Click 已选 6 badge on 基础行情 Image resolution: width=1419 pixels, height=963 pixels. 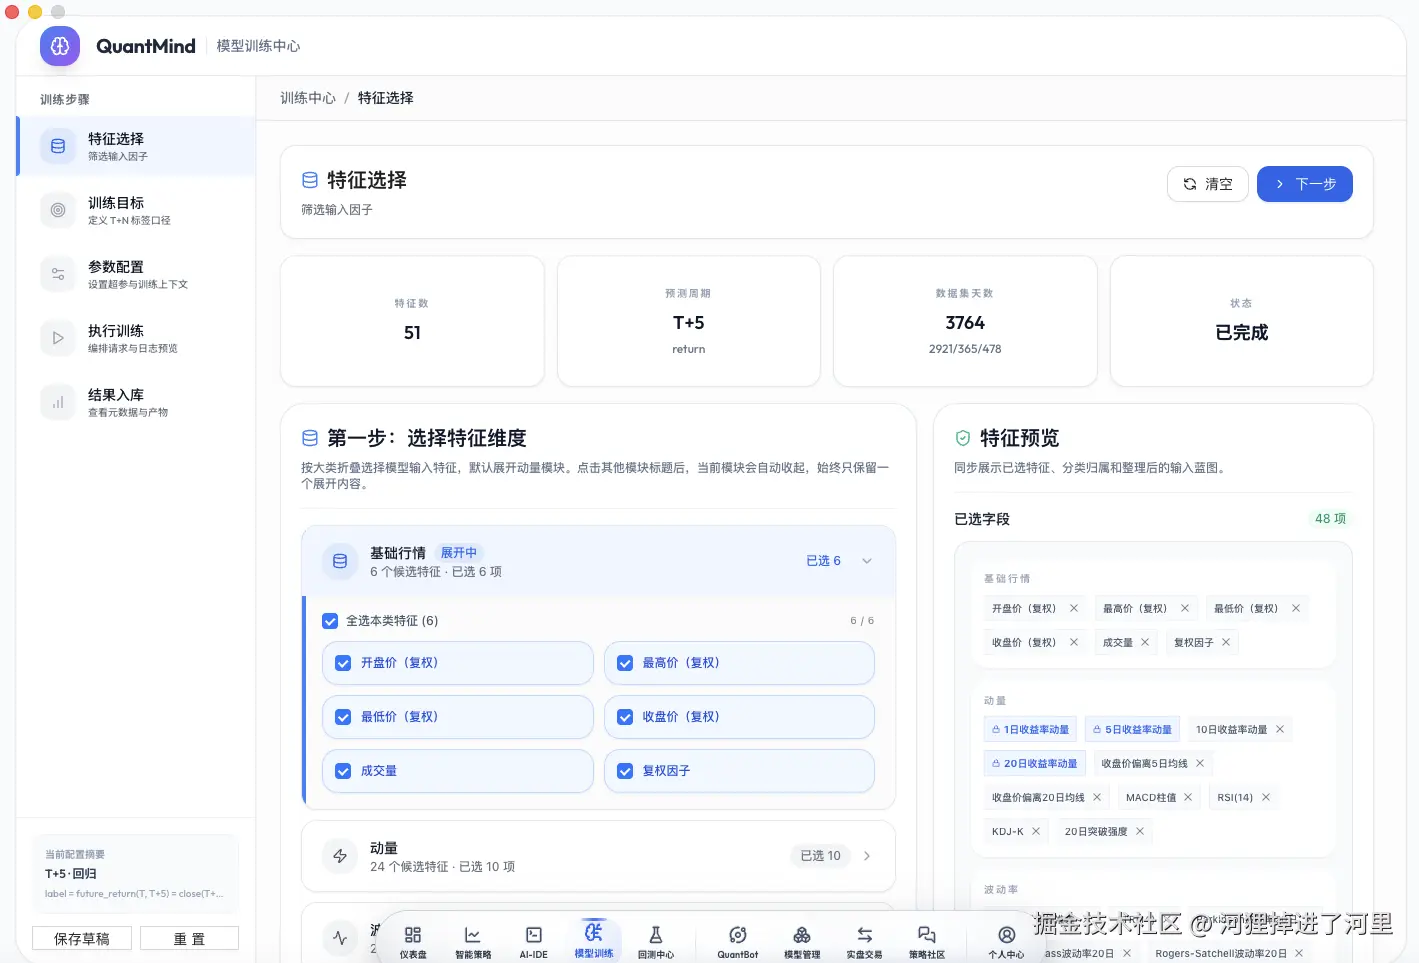(x=823, y=561)
